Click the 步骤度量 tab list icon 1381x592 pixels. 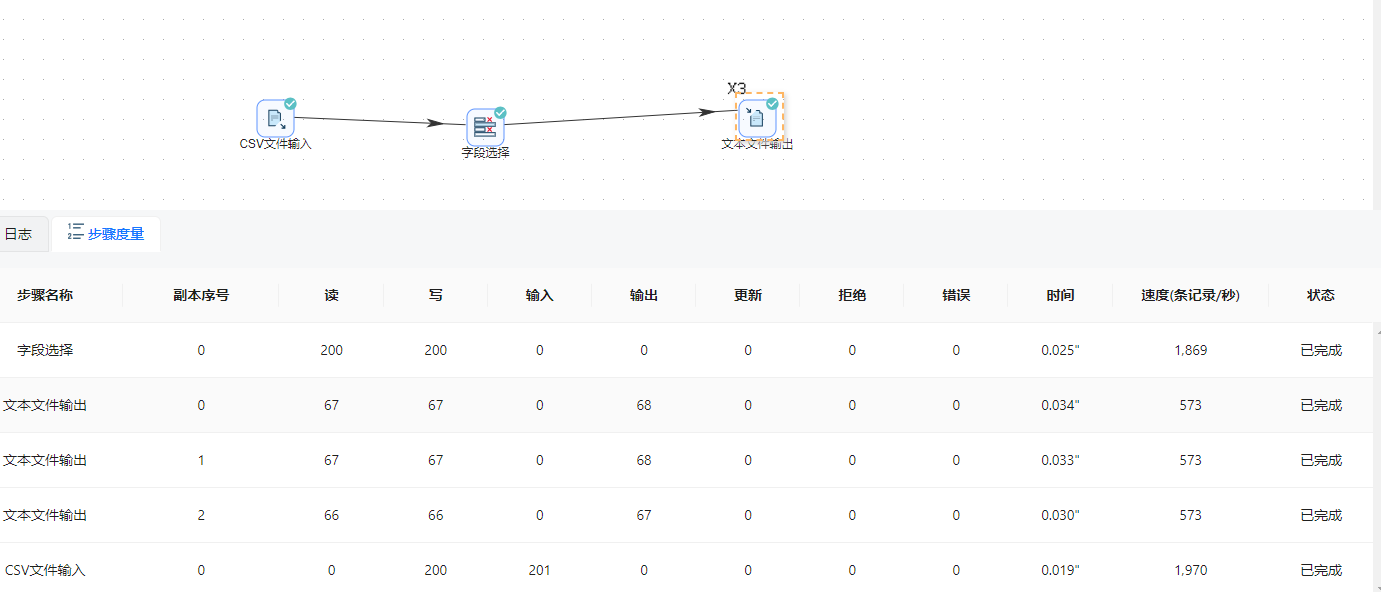coord(75,232)
